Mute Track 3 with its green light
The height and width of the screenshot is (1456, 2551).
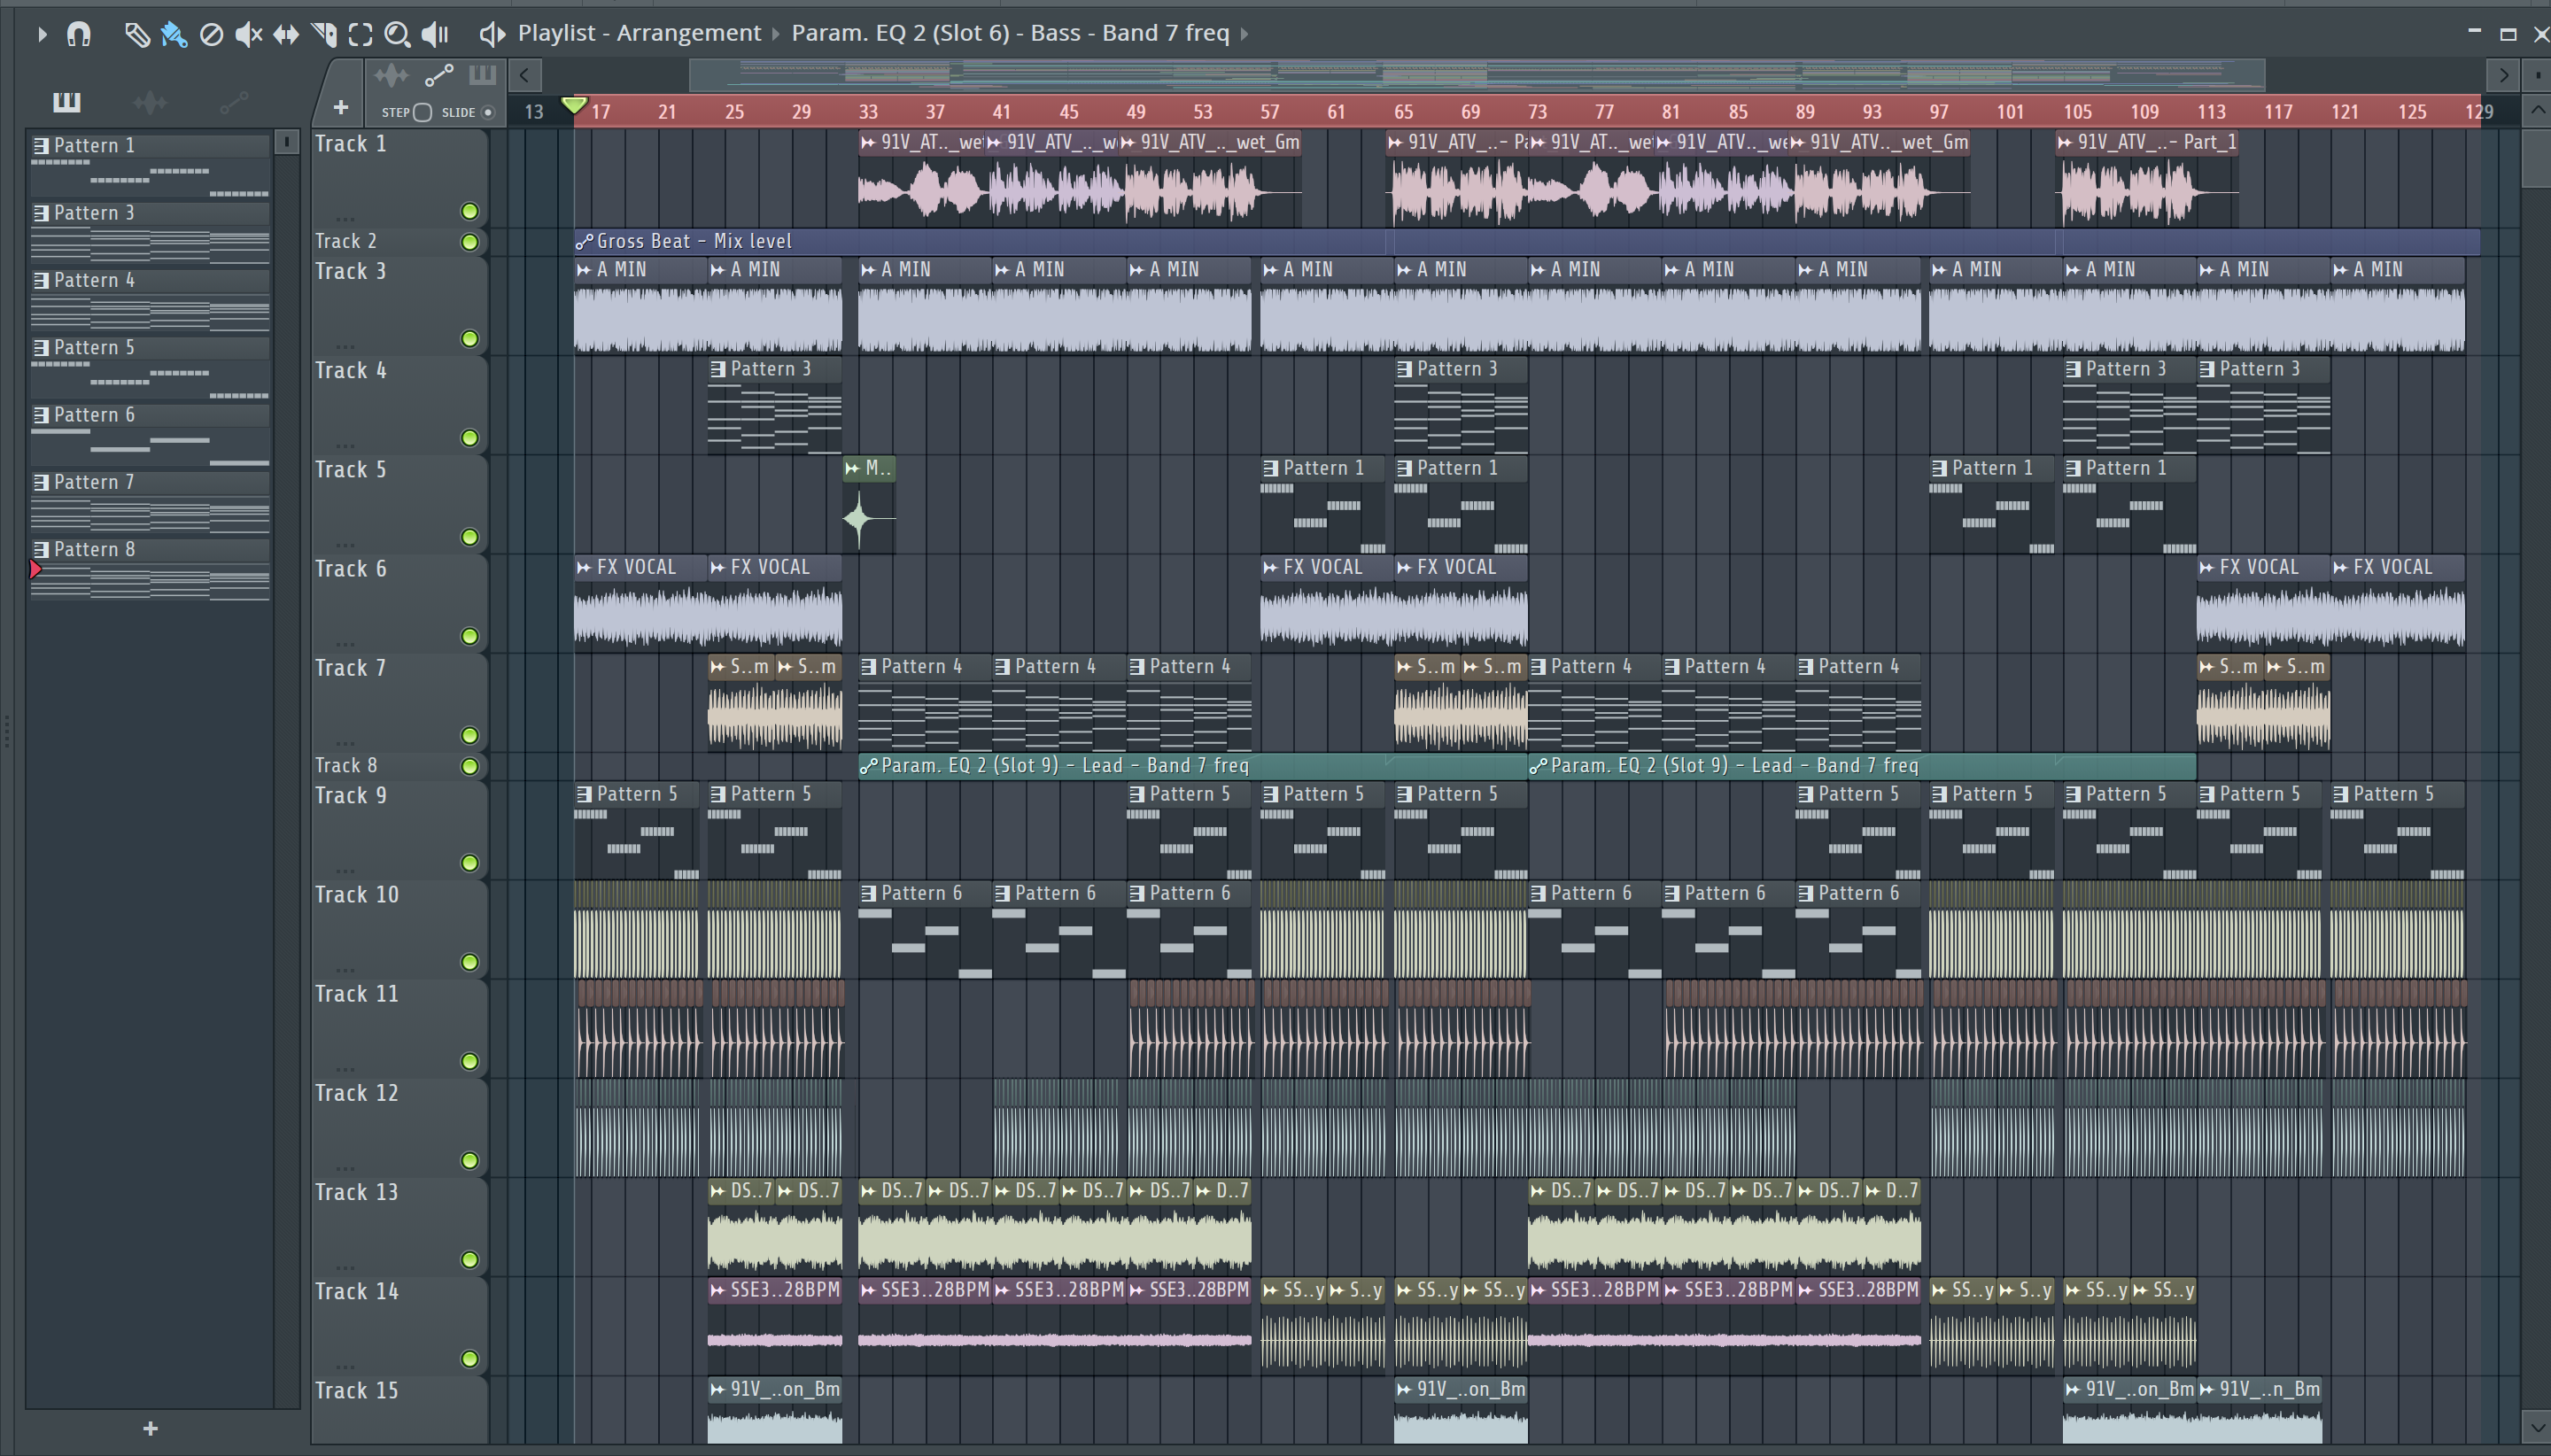[x=469, y=339]
